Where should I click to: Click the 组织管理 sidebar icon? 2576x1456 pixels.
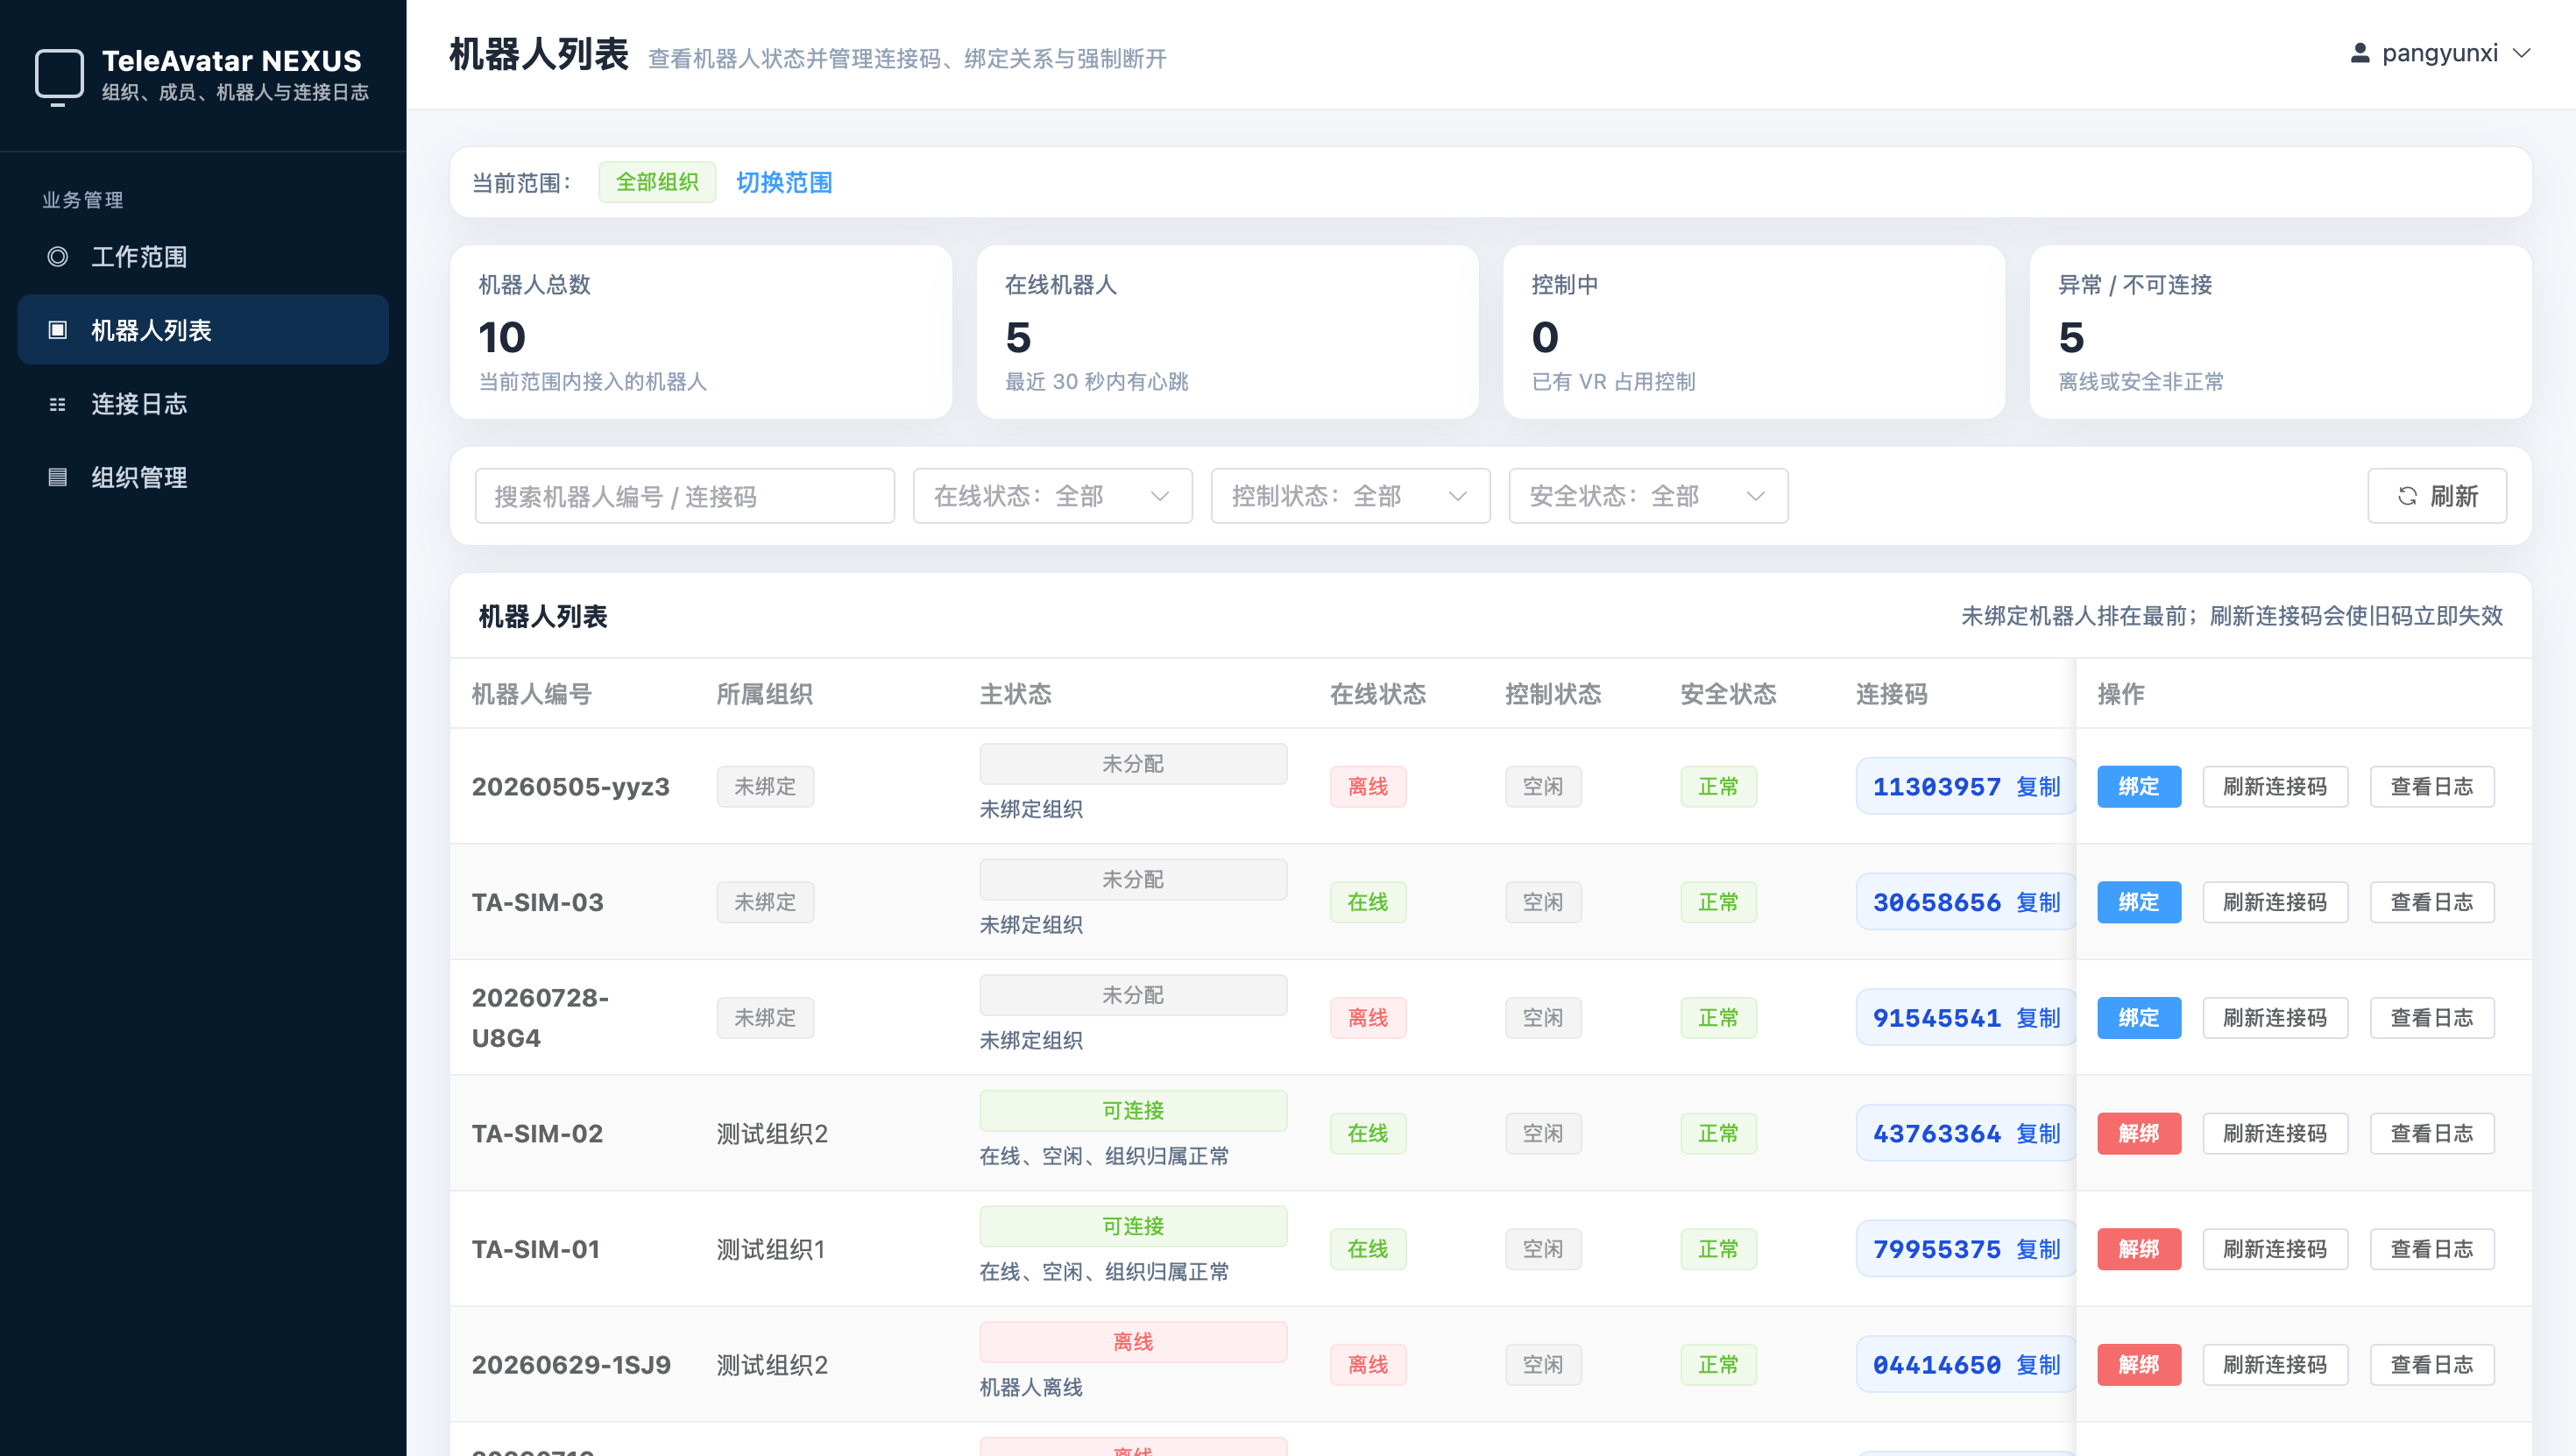click(x=58, y=477)
